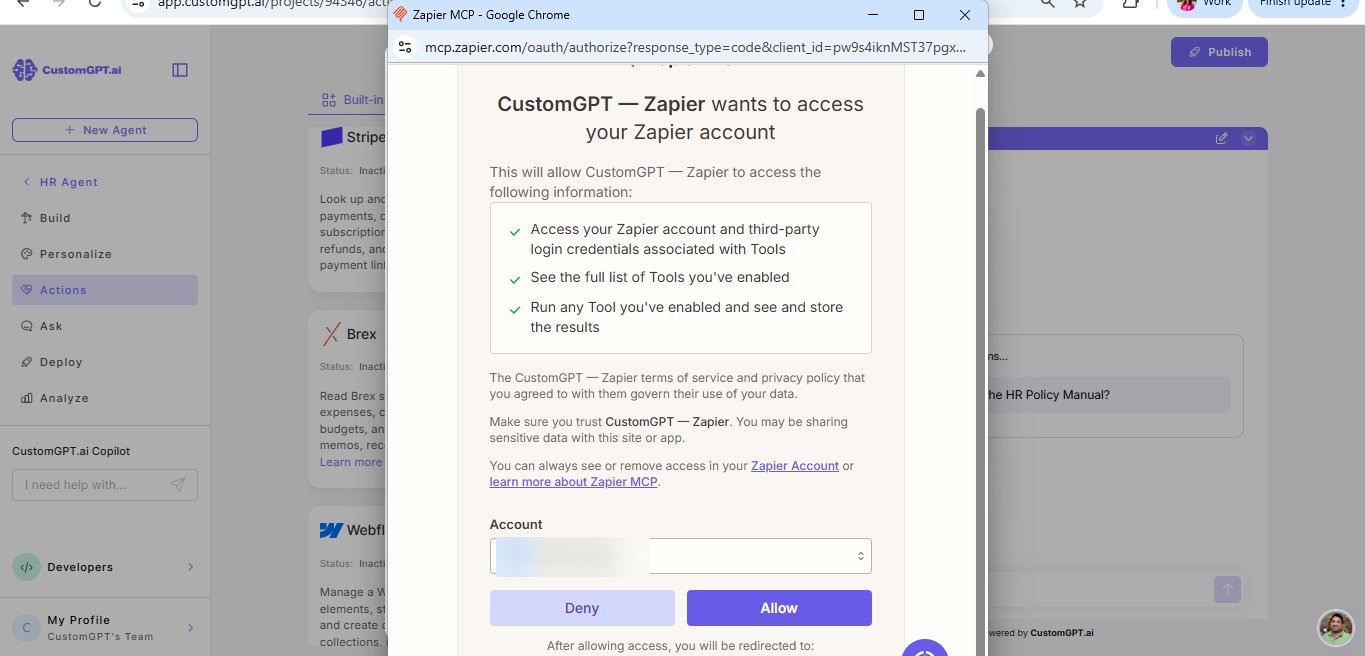
Task: Click the Developers code icon
Action: tap(26, 567)
